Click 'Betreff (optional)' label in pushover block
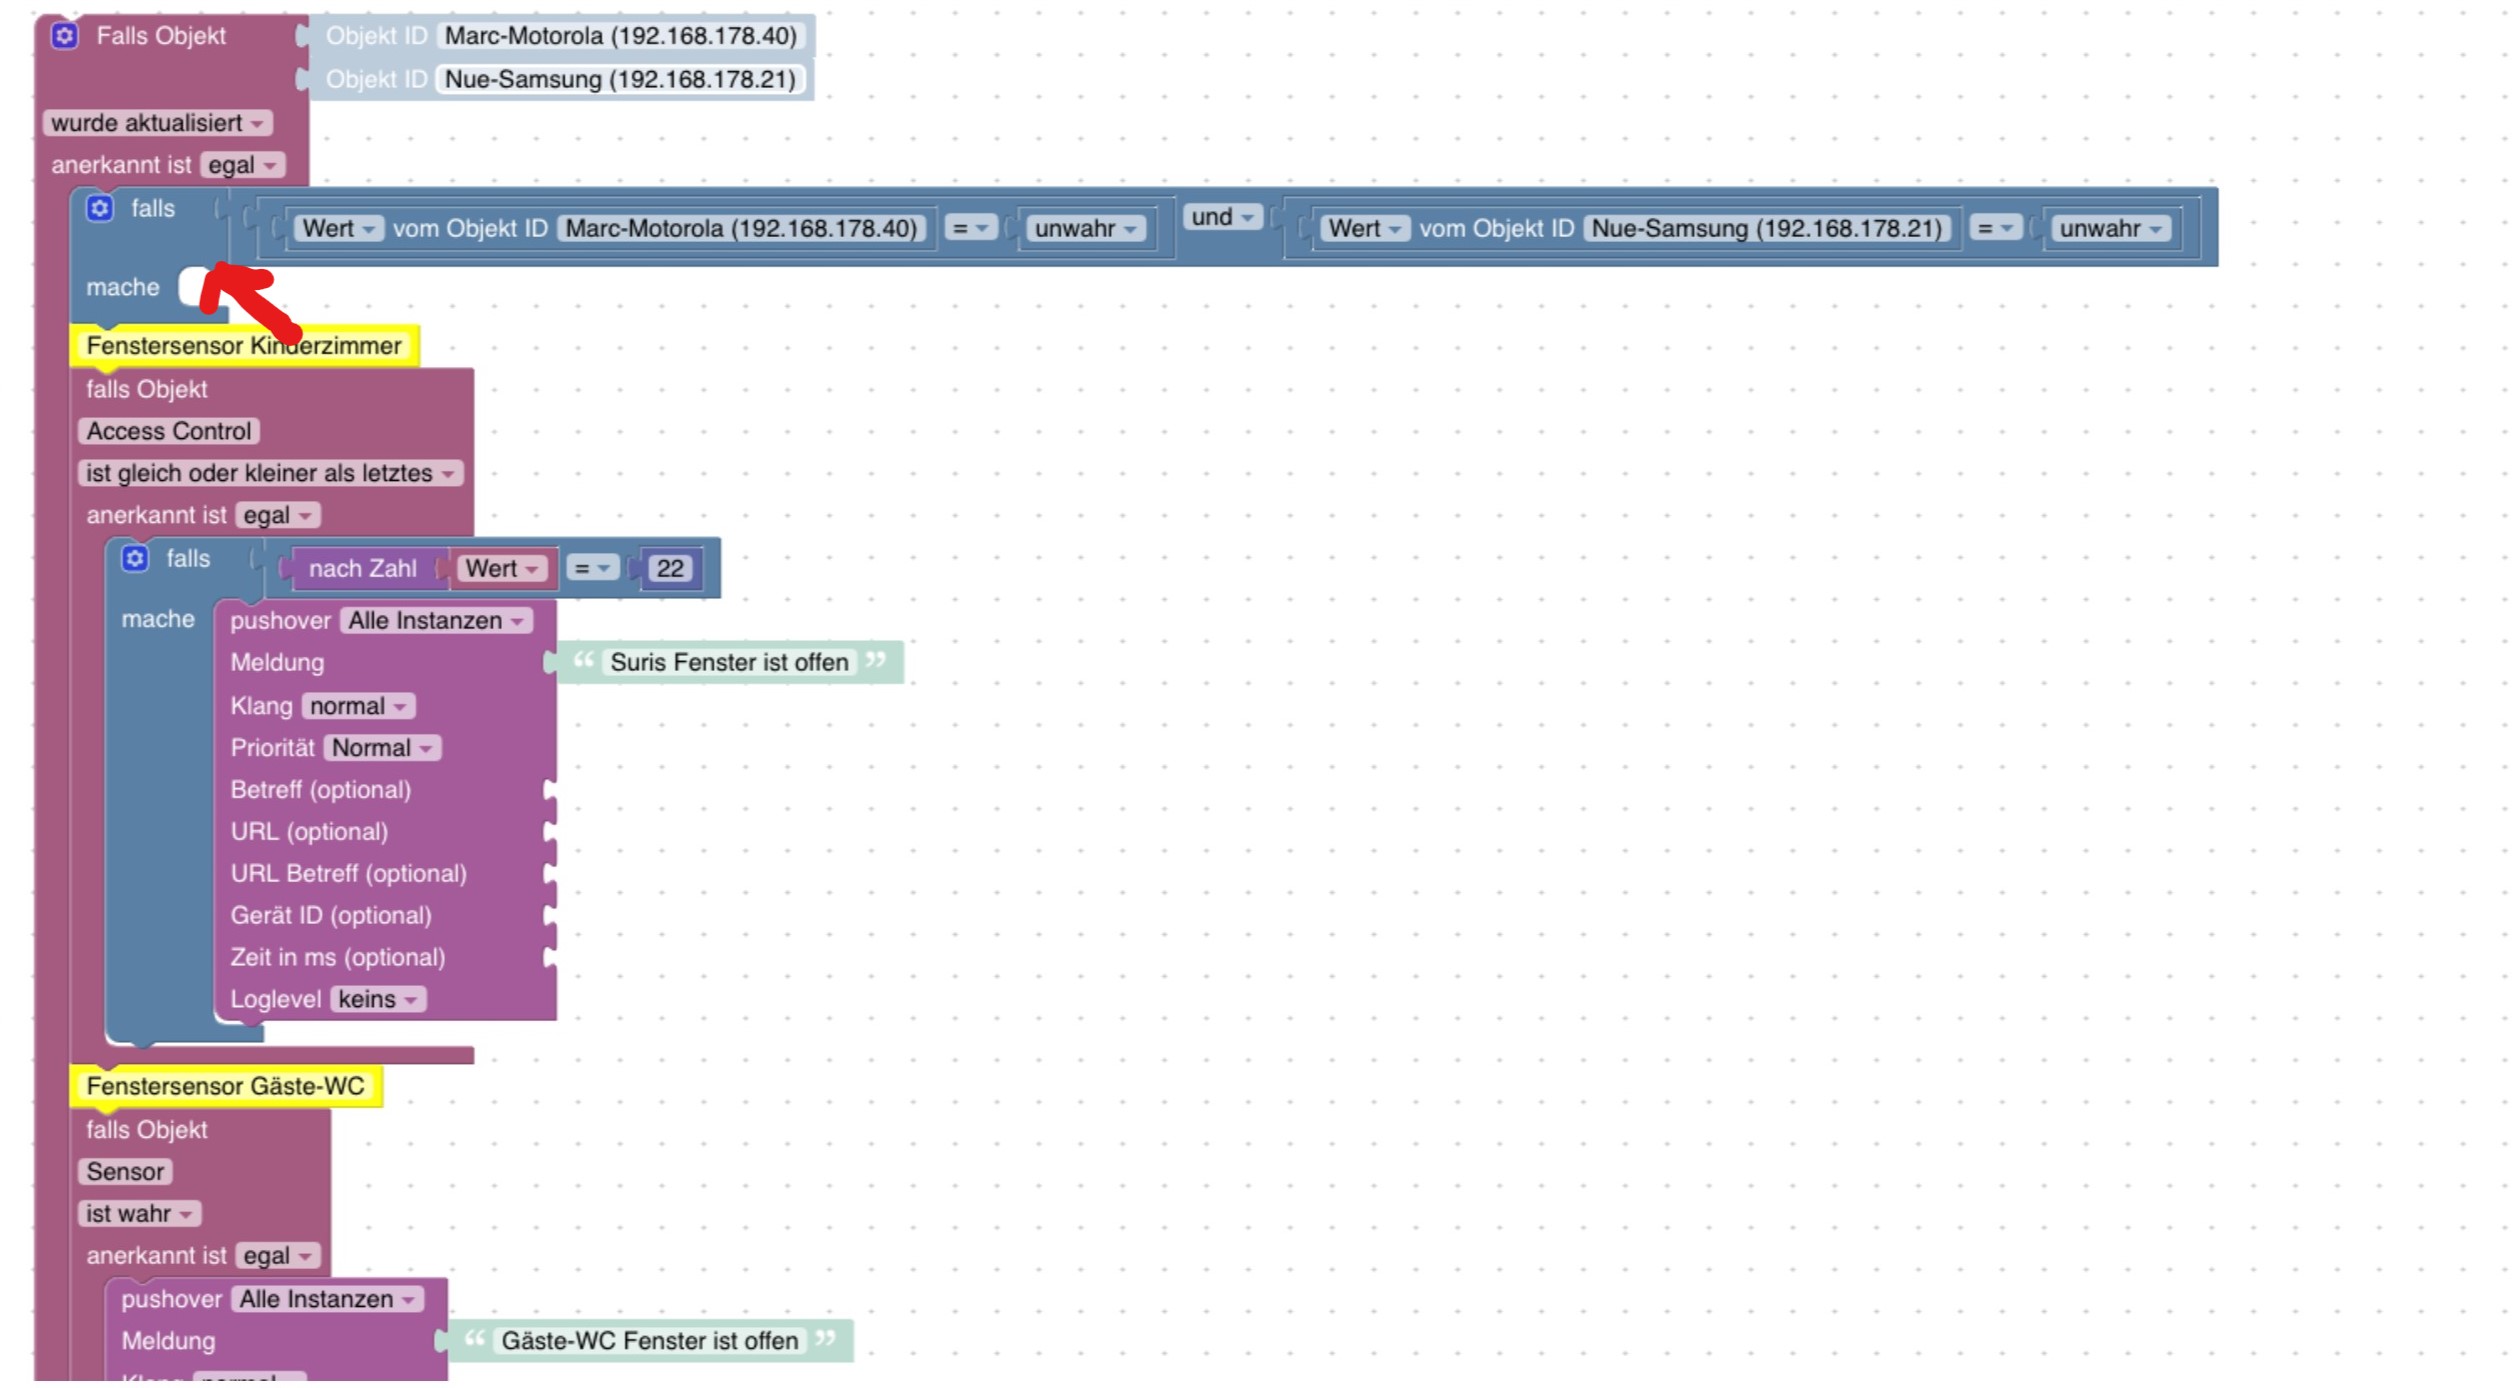Viewport: 2517px width, 1388px height. [321, 790]
